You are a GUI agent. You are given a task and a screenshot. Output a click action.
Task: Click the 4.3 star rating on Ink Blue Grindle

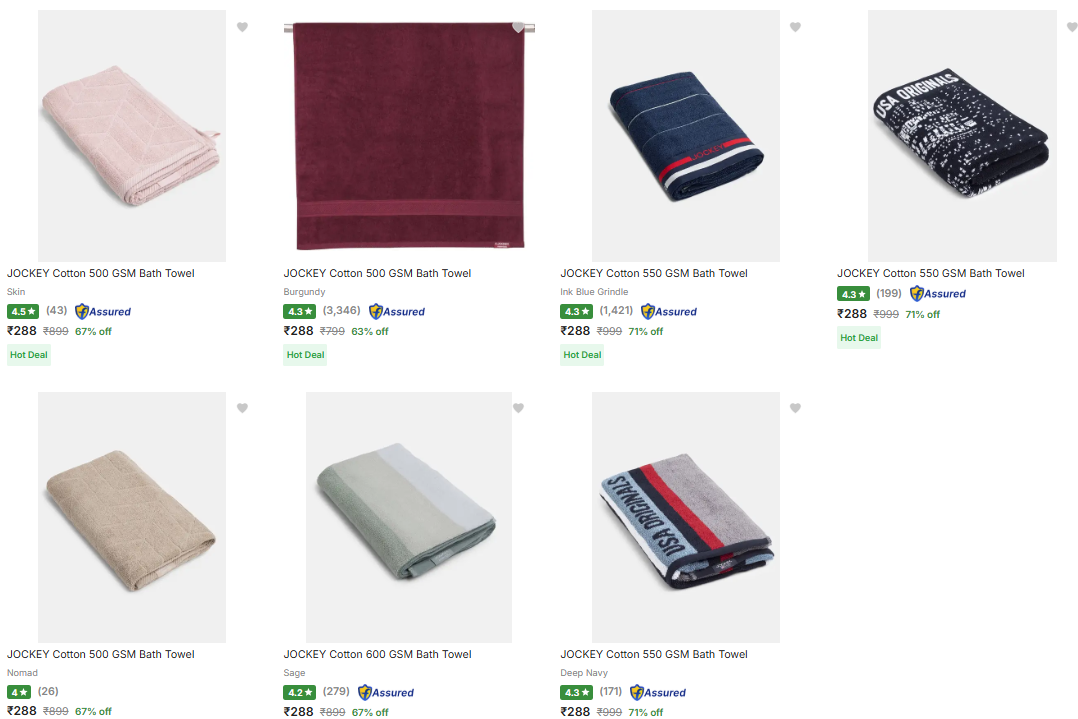576,311
